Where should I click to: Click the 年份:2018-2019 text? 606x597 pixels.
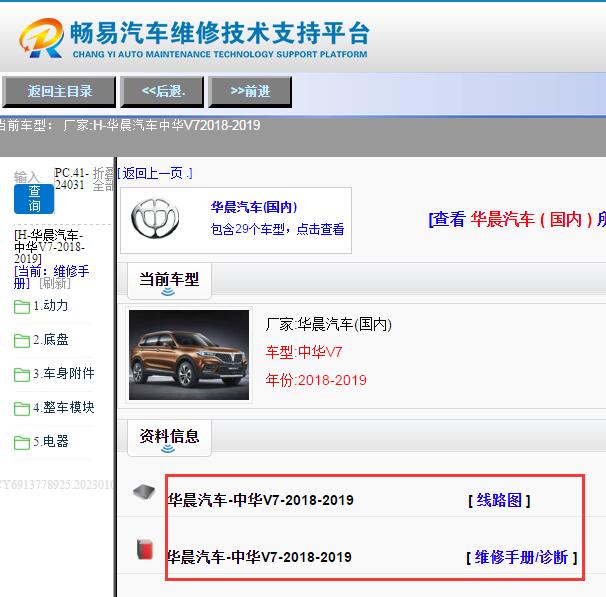coord(316,380)
